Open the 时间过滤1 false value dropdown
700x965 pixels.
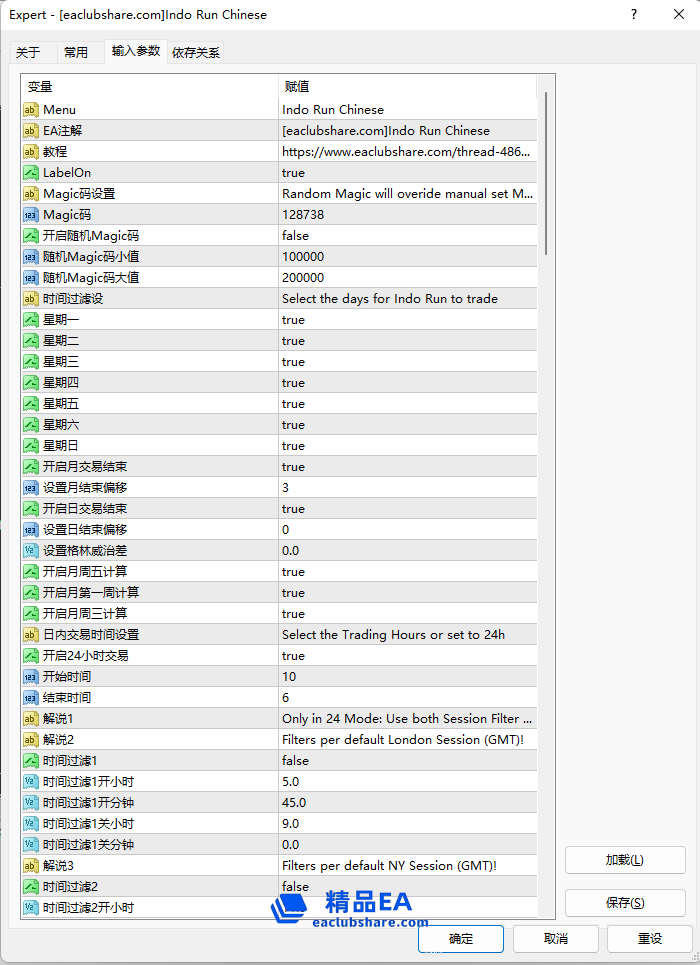pyautogui.click(x=407, y=761)
